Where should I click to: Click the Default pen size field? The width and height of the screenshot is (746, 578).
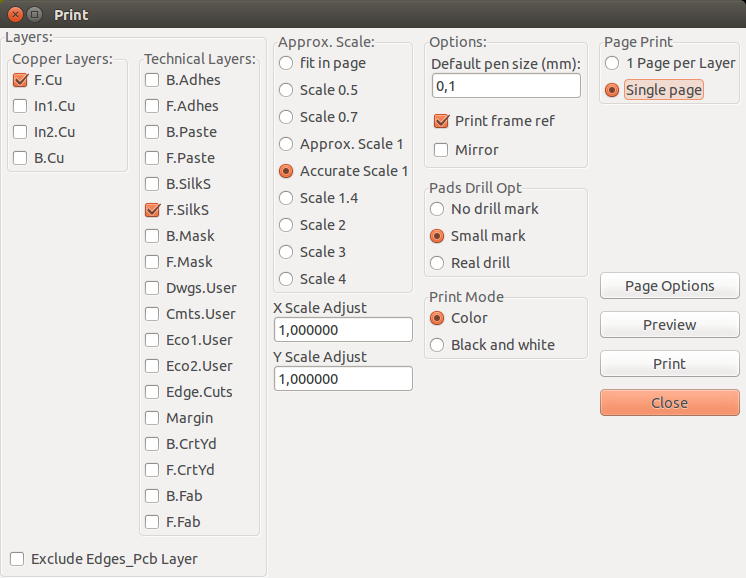click(505, 86)
